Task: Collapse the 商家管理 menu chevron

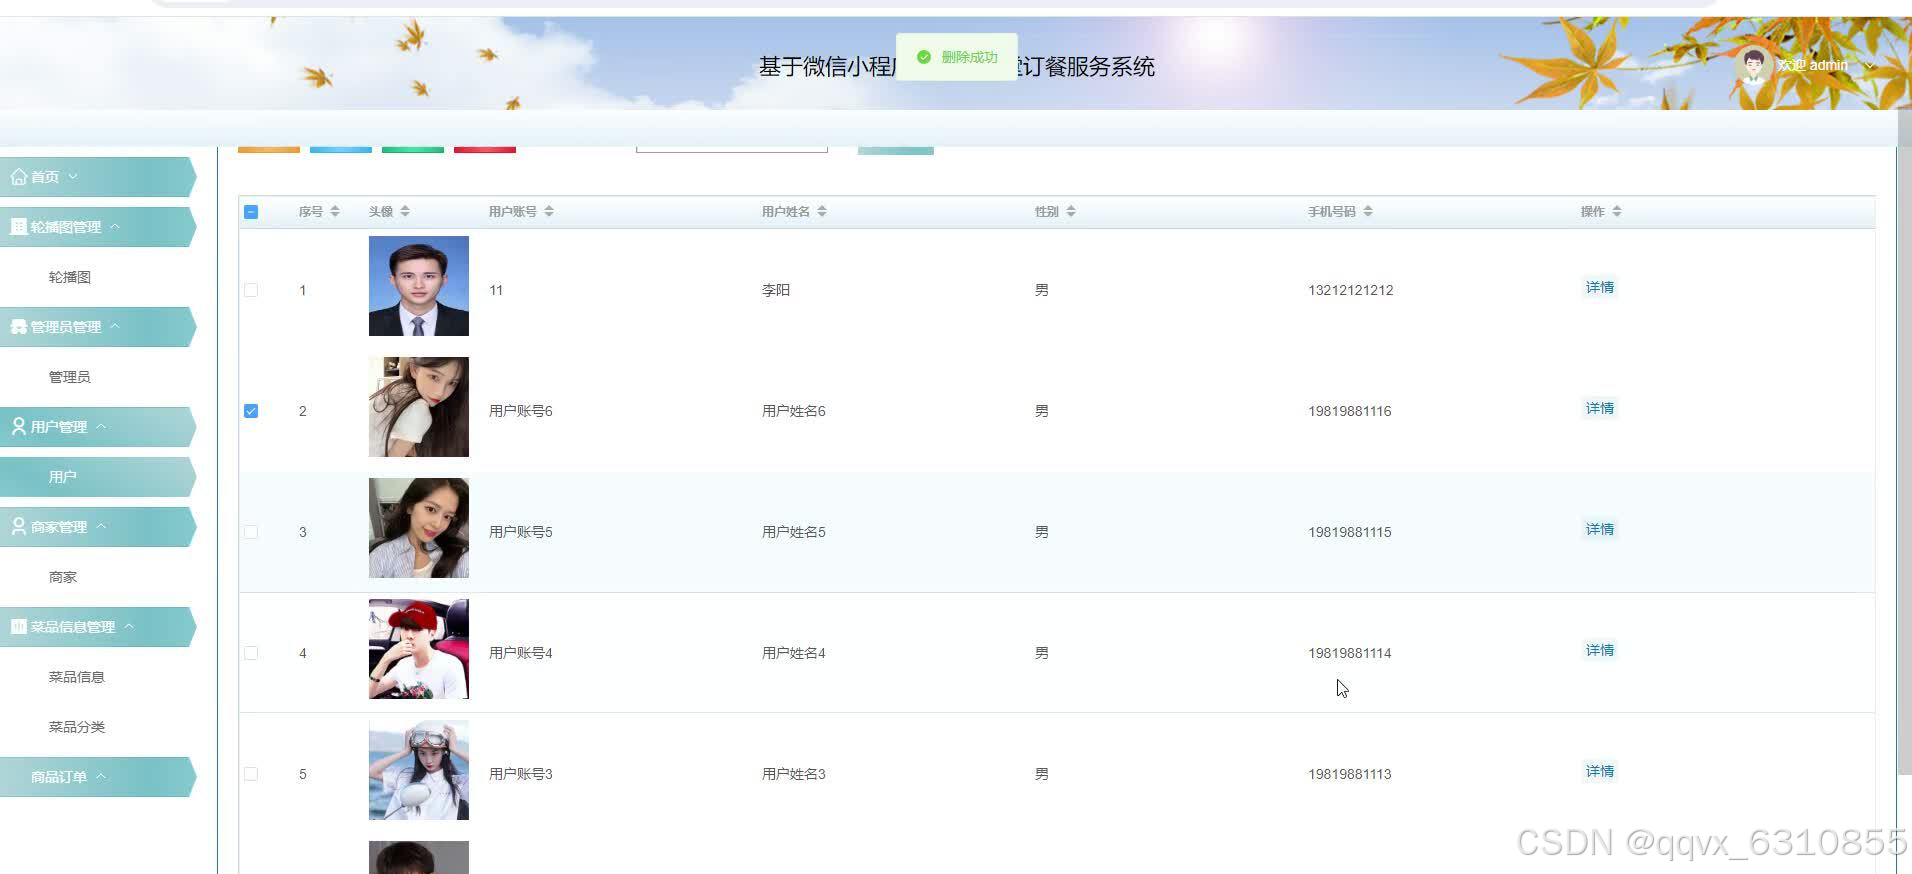Action: 101,526
